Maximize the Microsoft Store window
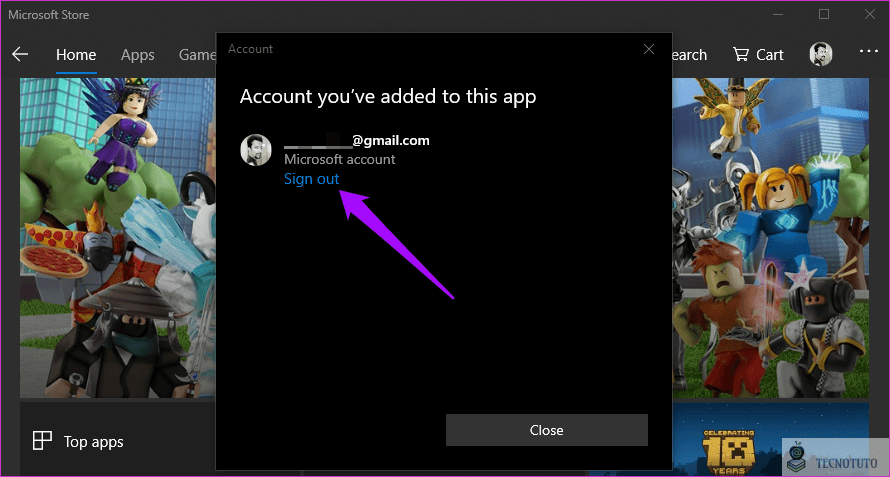The width and height of the screenshot is (890, 477). pyautogui.click(x=824, y=14)
